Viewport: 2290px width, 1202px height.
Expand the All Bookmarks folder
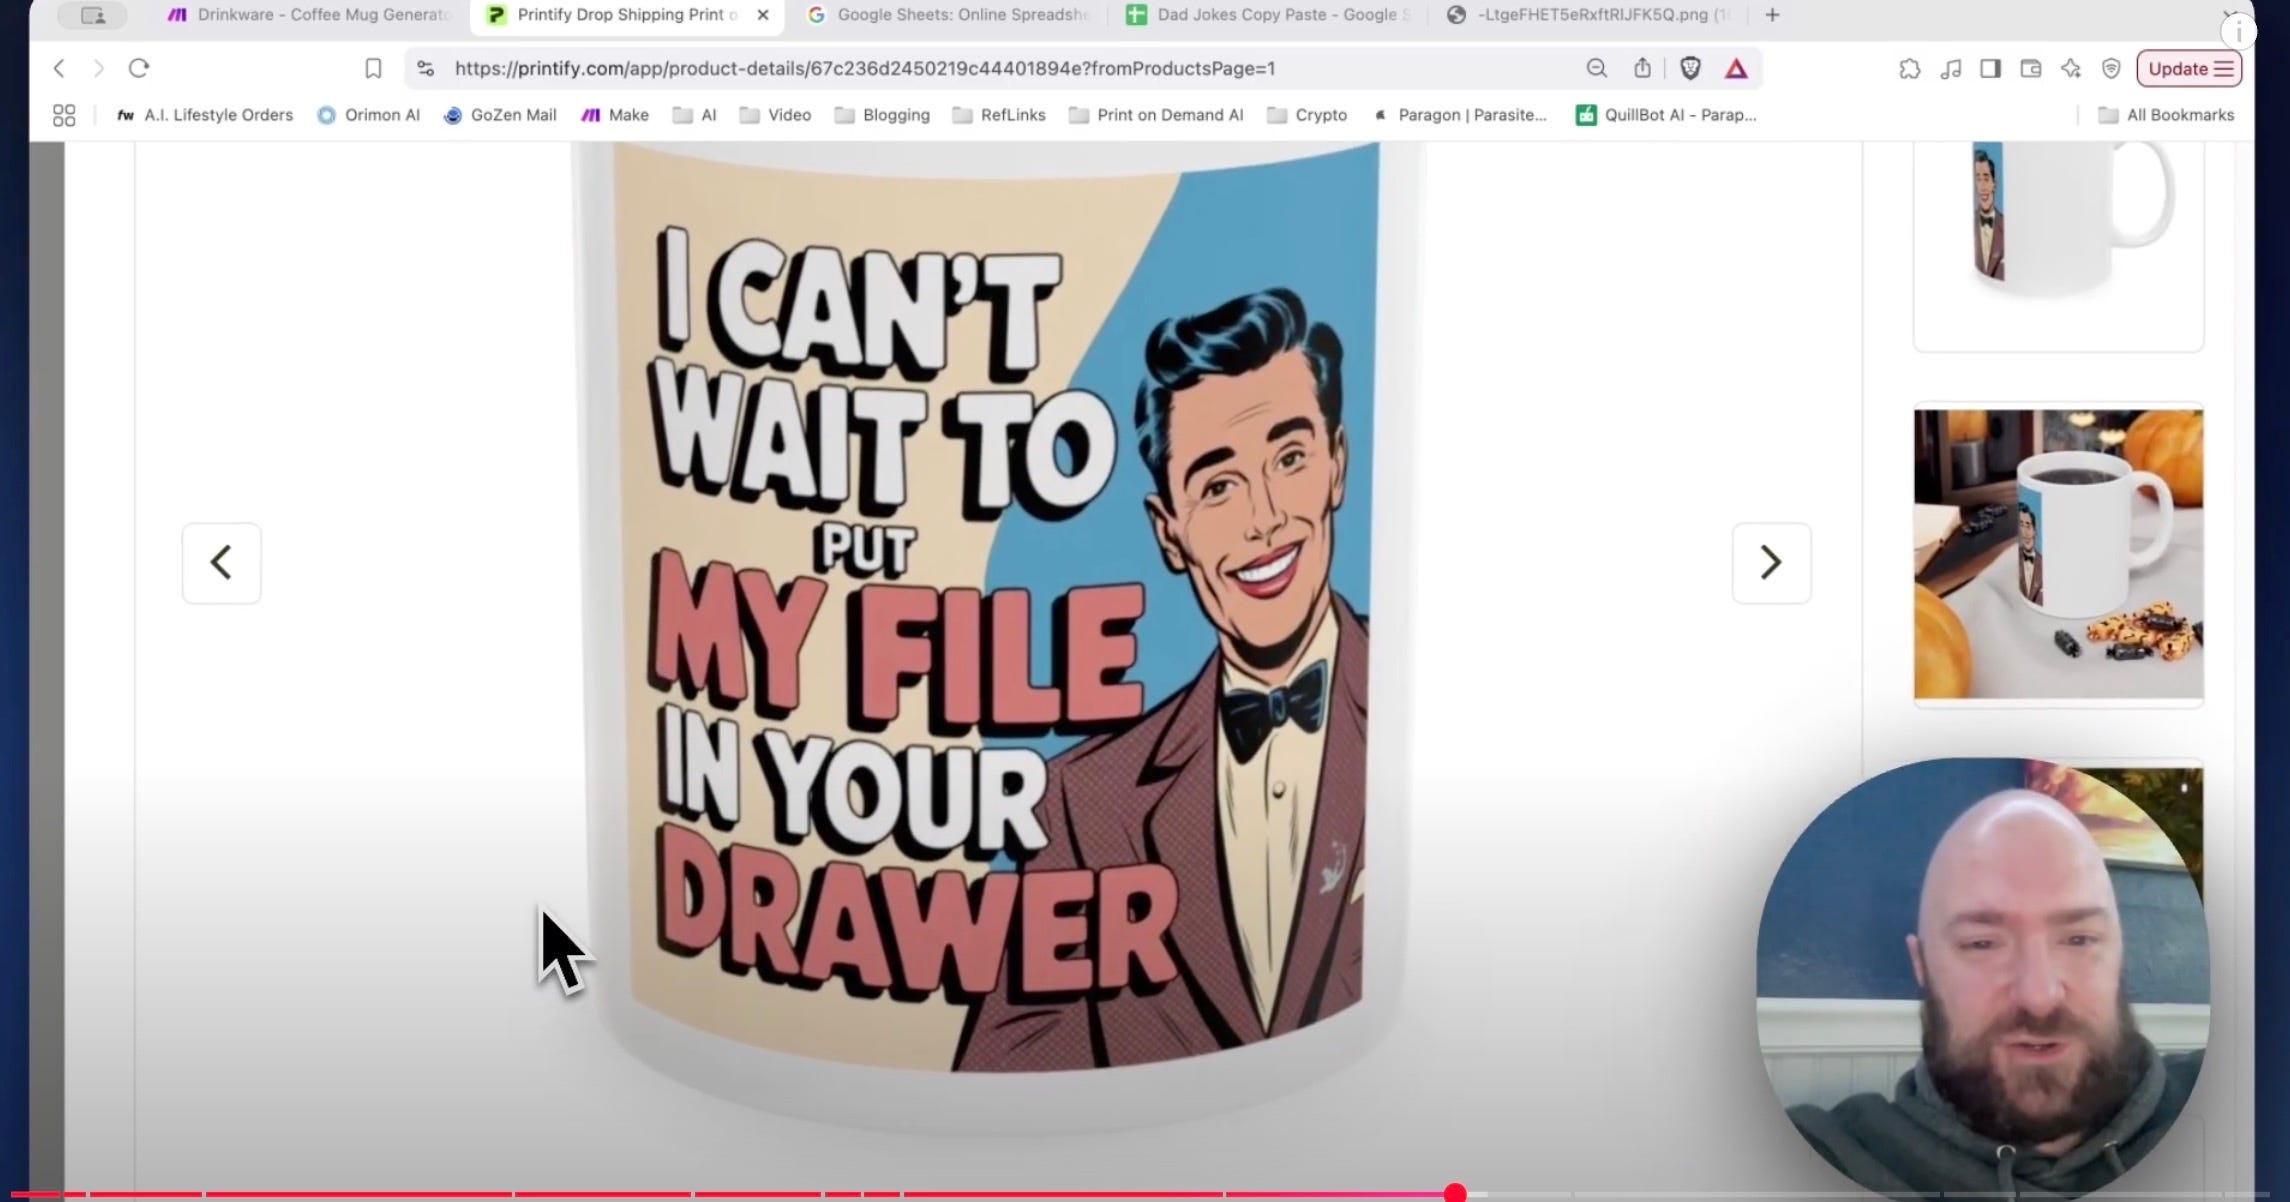2166,115
